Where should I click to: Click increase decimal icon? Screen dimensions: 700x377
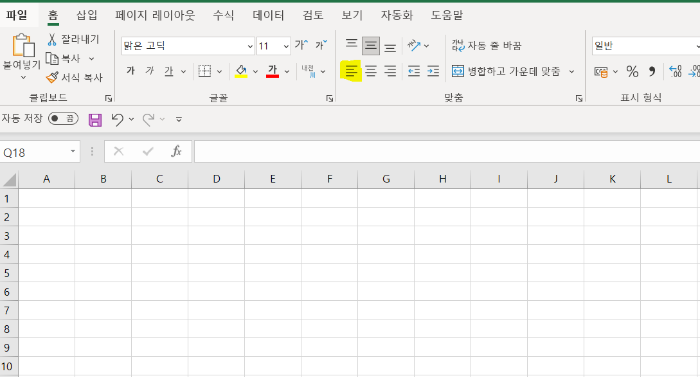675,71
